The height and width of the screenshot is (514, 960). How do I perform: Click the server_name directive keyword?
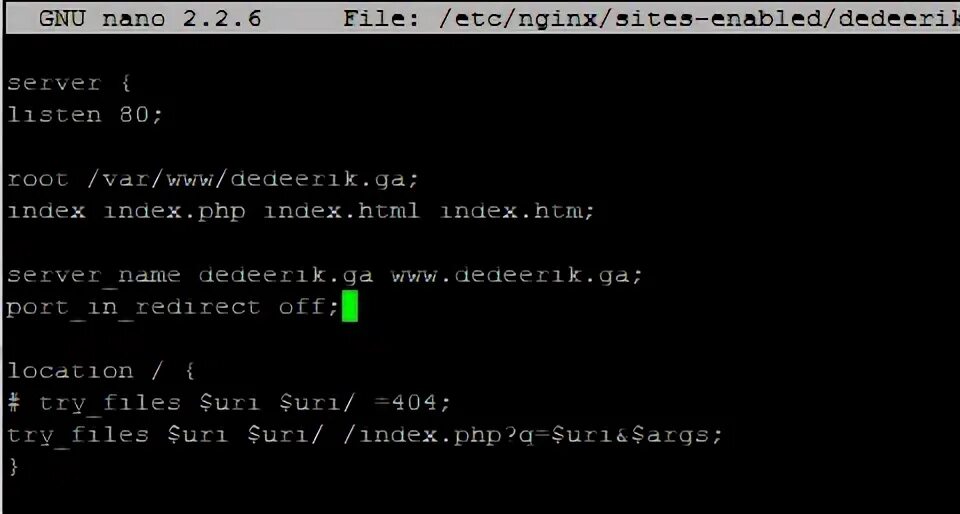[94, 275]
